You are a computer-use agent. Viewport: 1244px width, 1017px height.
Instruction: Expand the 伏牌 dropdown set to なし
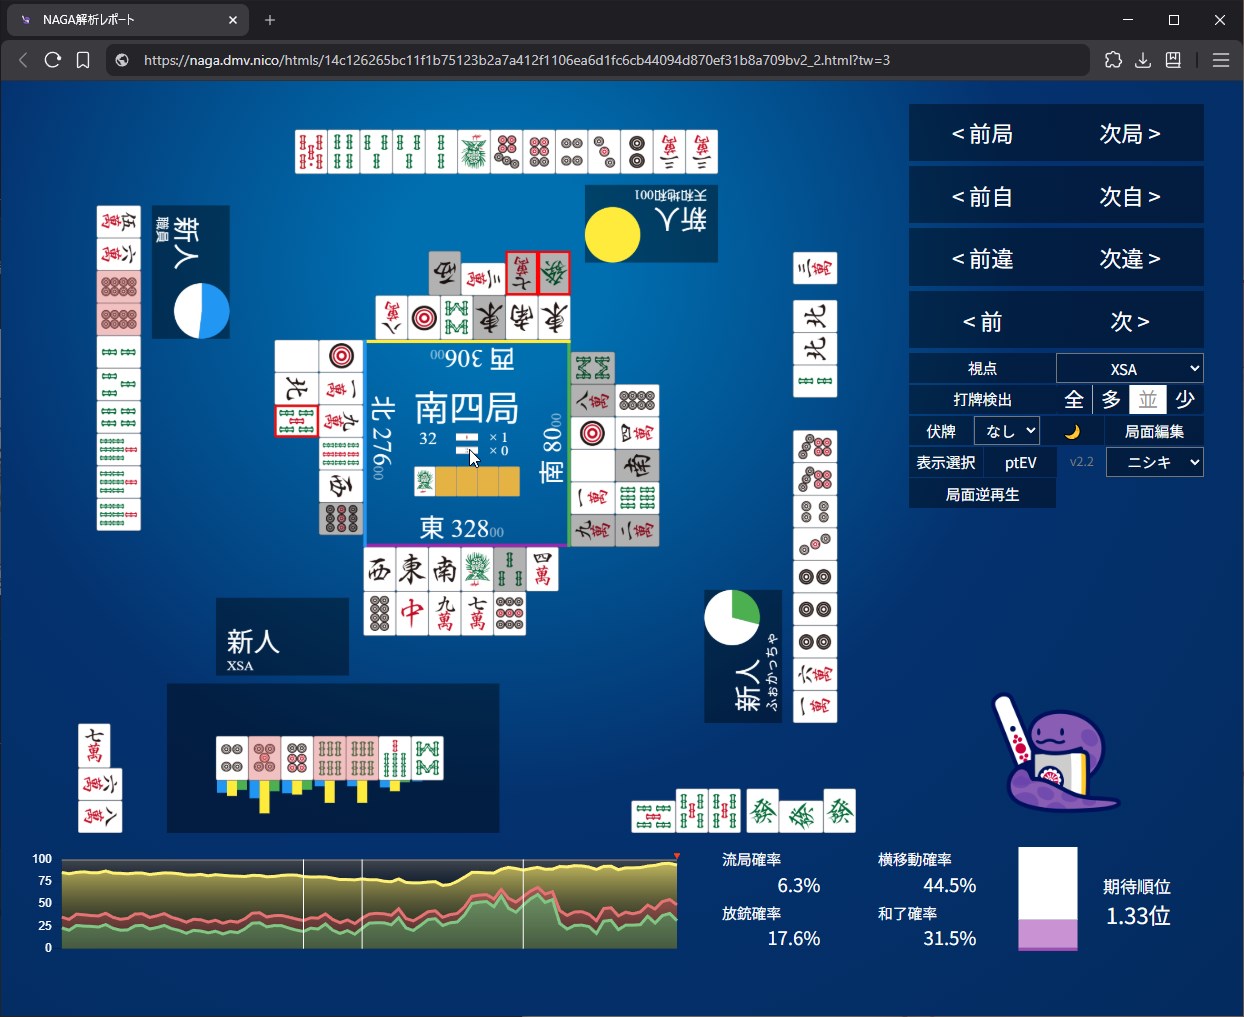pyautogui.click(x=1006, y=431)
